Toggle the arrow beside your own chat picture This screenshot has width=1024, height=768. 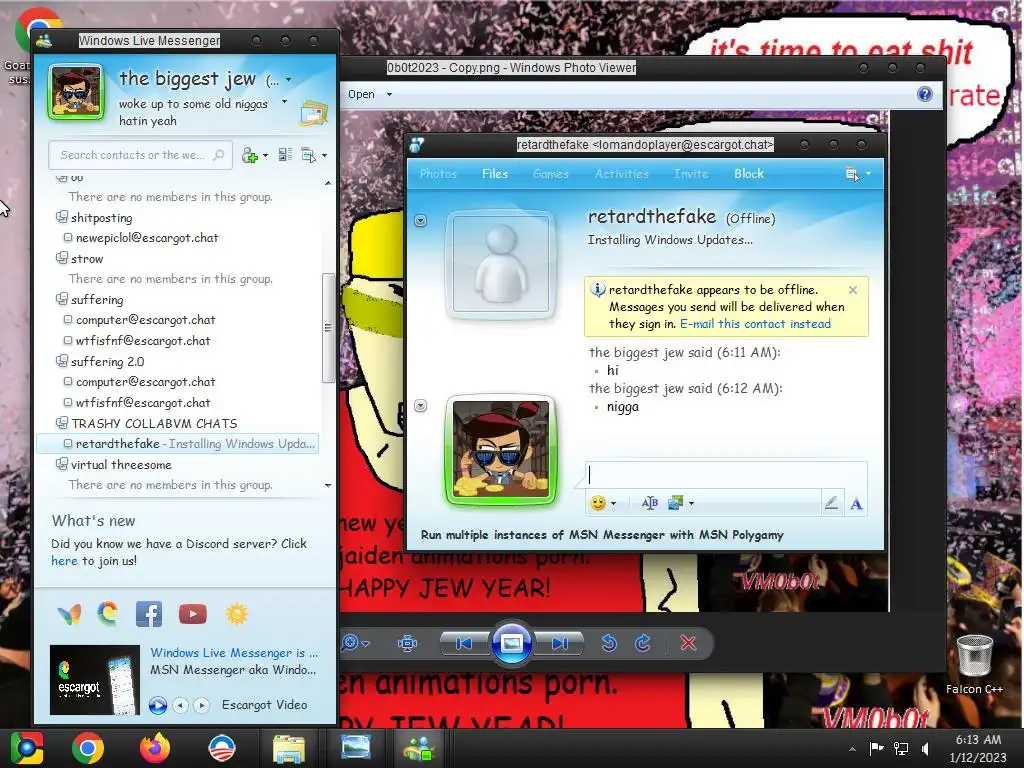[421, 406]
